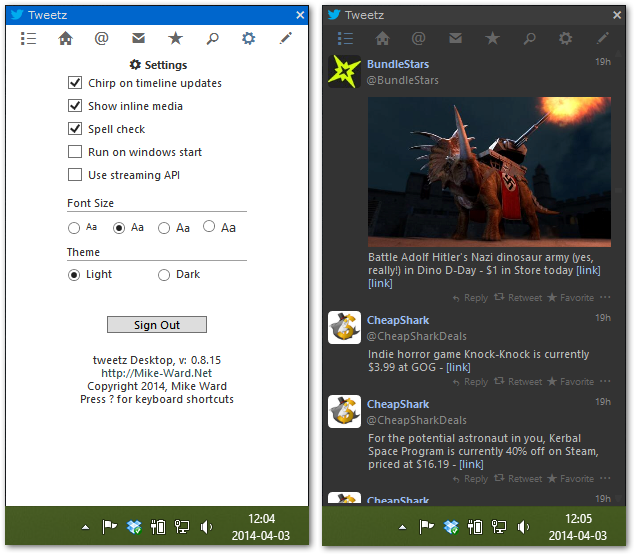Click 12:04 clock under light window

[261, 518]
